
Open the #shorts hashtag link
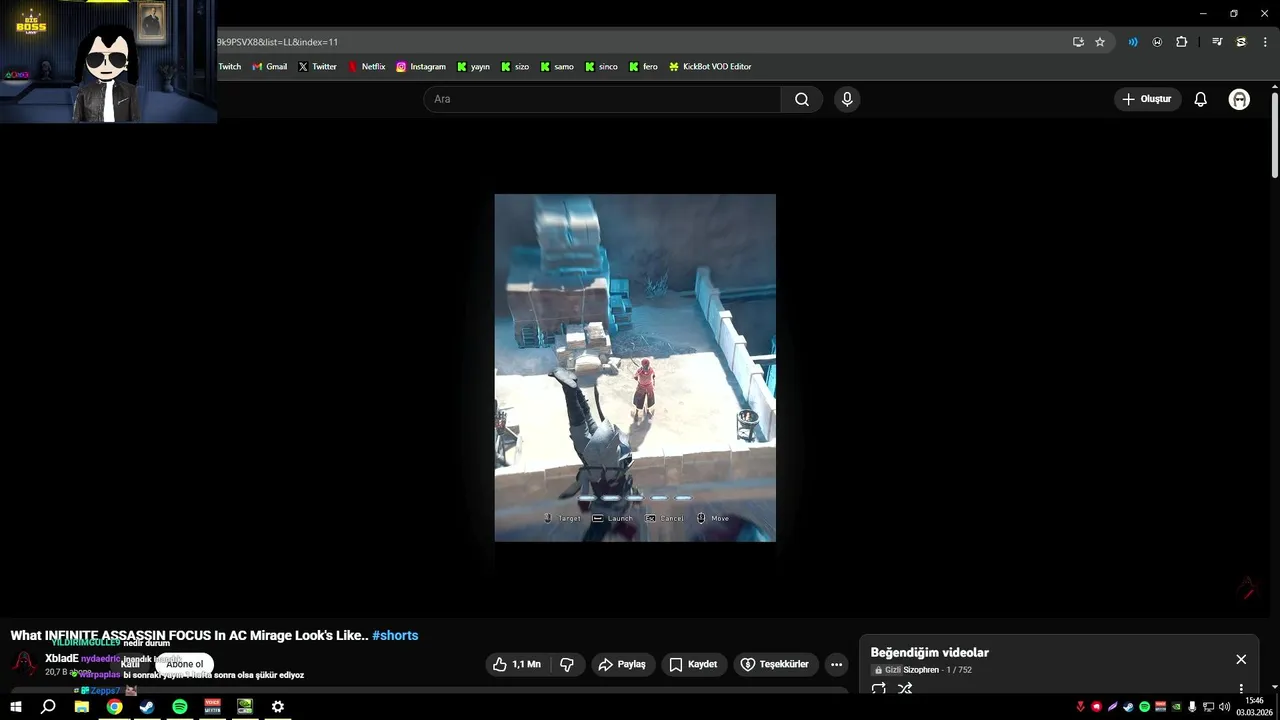395,635
